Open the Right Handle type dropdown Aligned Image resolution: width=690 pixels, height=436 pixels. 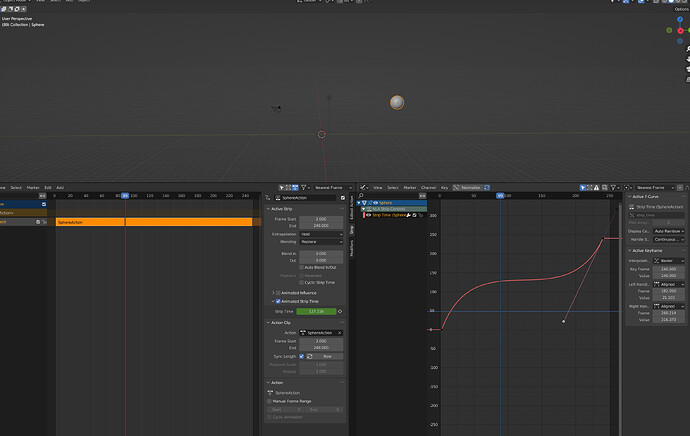tap(669, 306)
